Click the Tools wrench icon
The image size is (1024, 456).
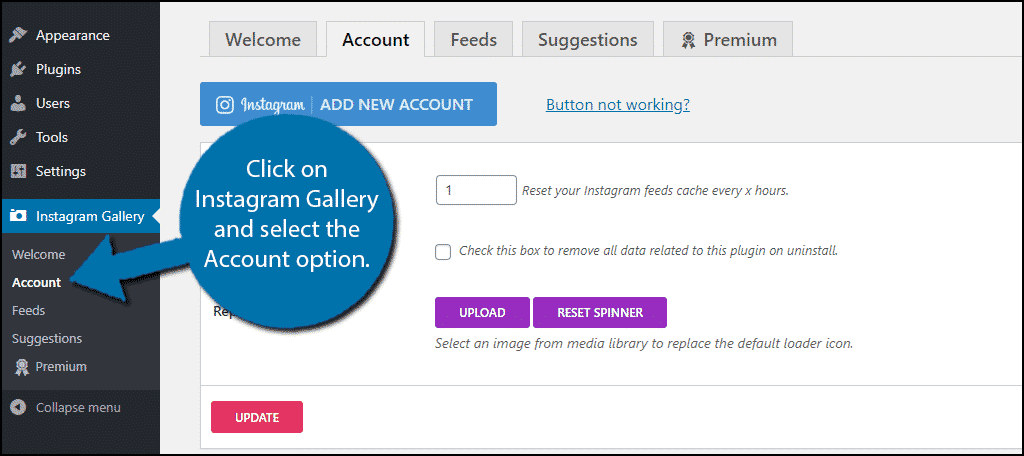tap(18, 137)
